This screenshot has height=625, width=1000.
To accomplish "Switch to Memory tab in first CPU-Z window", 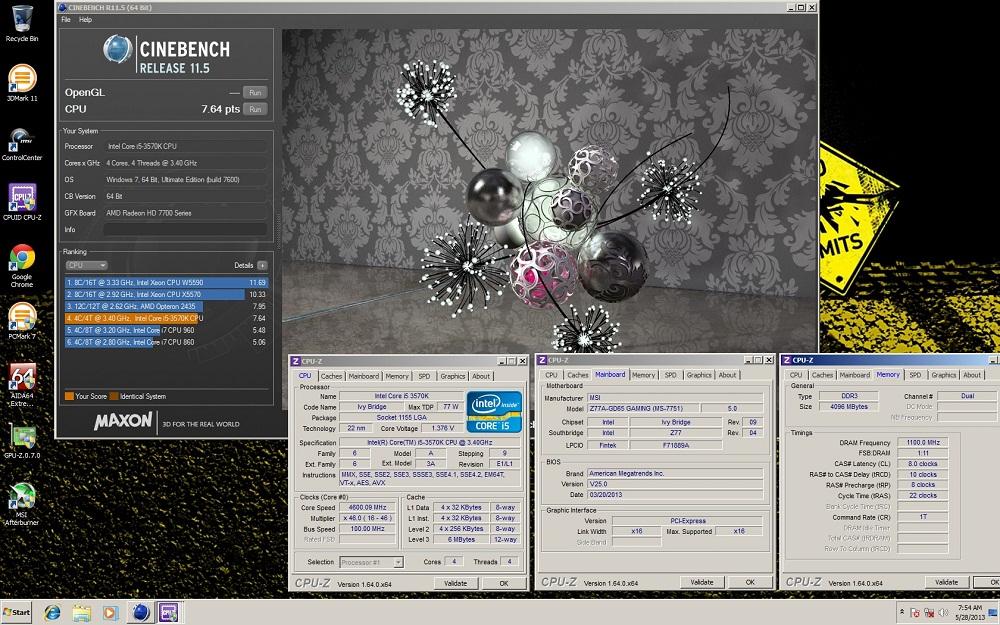I will click(x=397, y=376).
